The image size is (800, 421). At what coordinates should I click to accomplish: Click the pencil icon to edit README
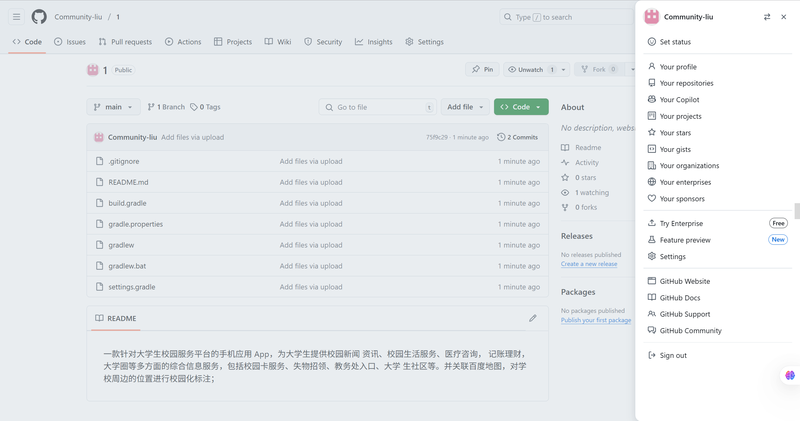[533, 318]
